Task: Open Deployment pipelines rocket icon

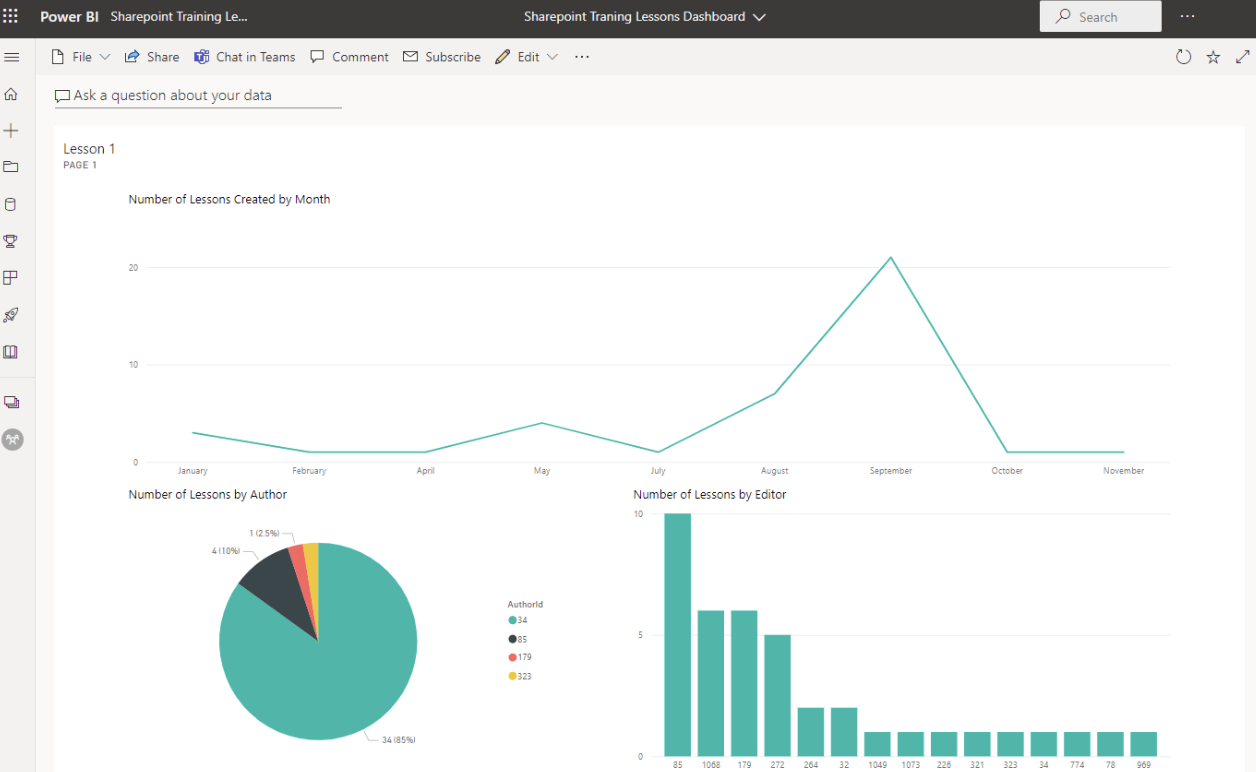Action: click(x=11, y=315)
